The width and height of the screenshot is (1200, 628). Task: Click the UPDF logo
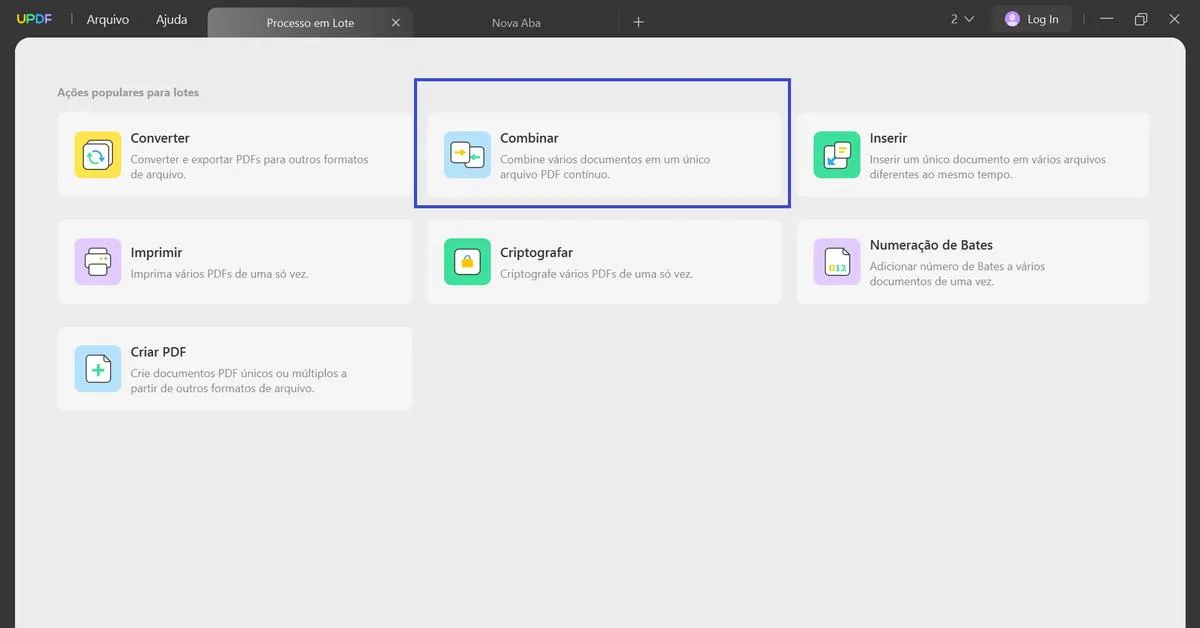click(x=34, y=19)
